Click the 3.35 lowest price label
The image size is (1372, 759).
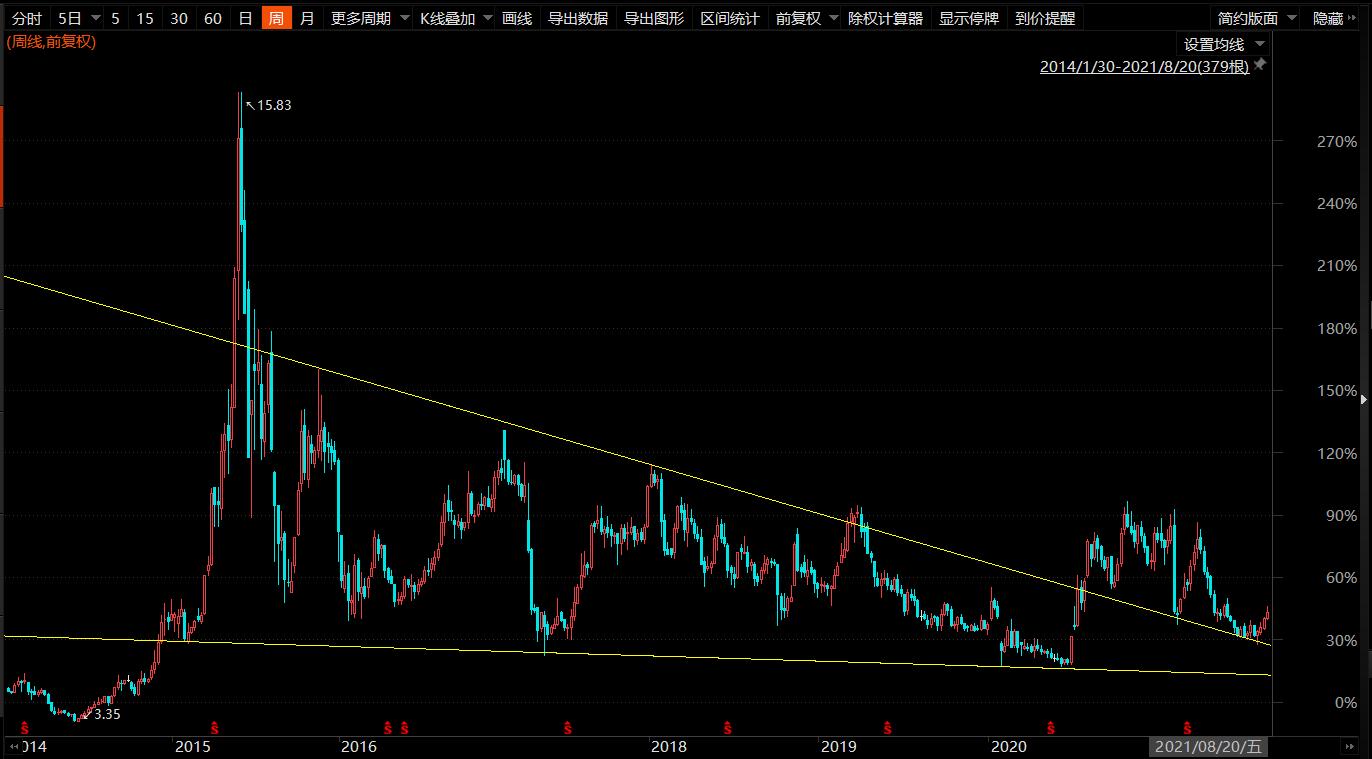point(107,714)
